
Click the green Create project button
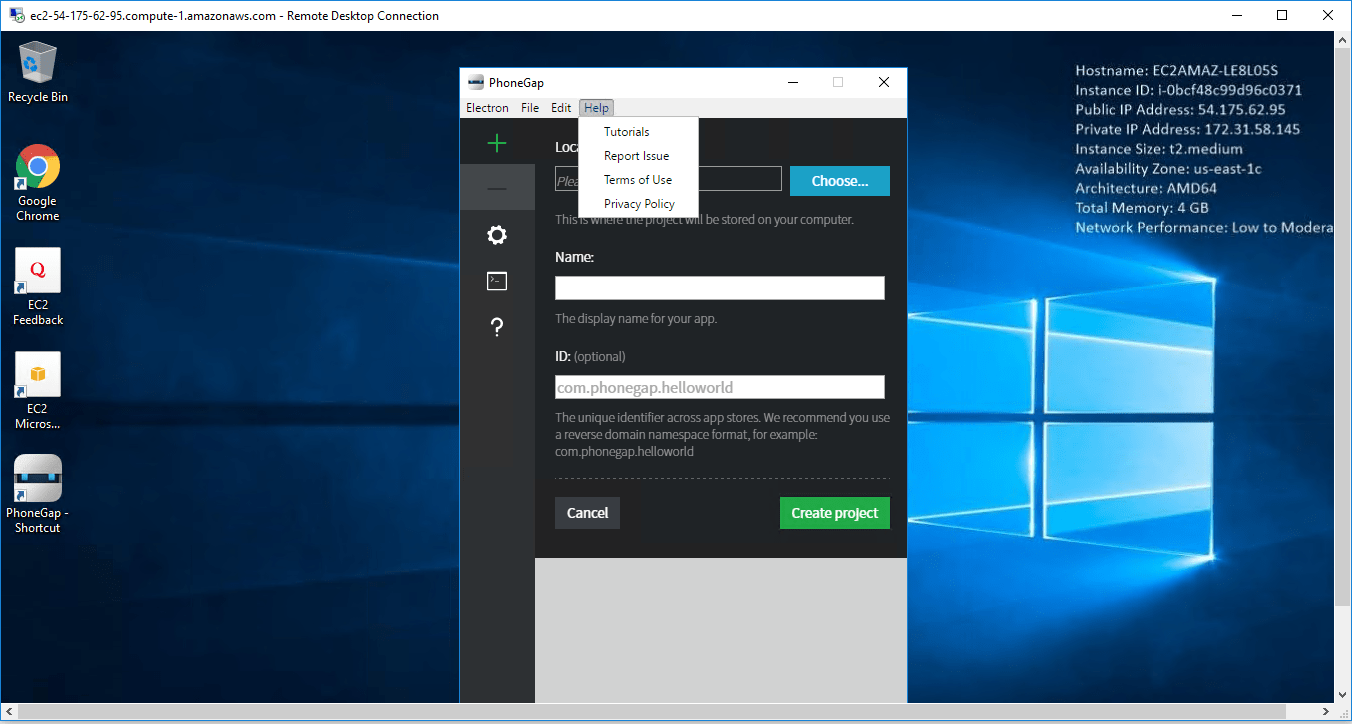coord(834,513)
